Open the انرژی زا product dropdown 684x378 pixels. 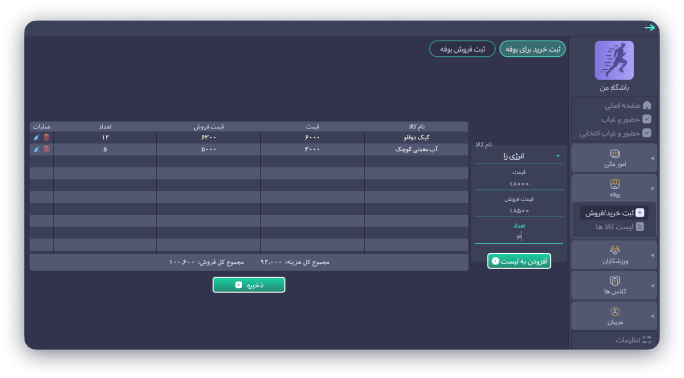(519, 156)
